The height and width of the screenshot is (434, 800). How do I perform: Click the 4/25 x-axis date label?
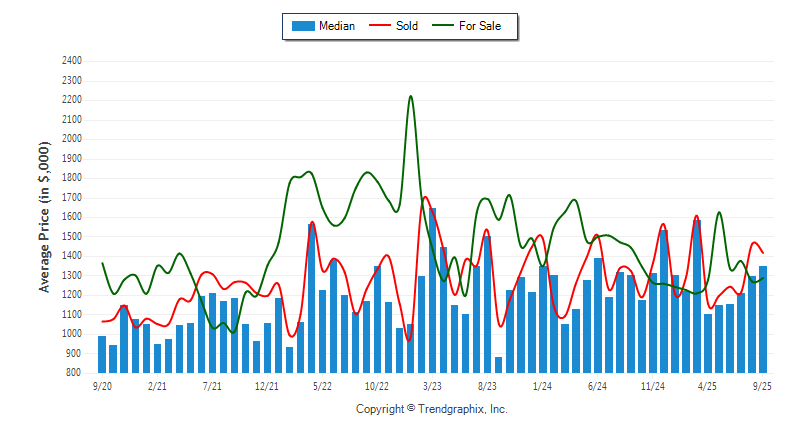[708, 385]
